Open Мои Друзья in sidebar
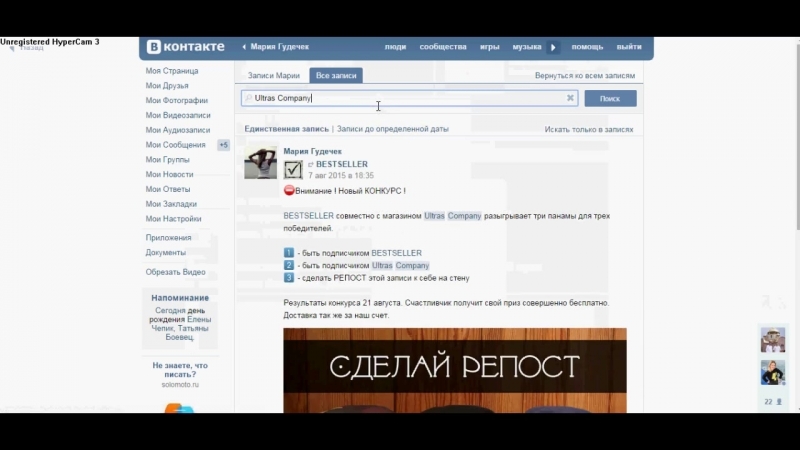The width and height of the screenshot is (800, 450). [x=167, y=86]
